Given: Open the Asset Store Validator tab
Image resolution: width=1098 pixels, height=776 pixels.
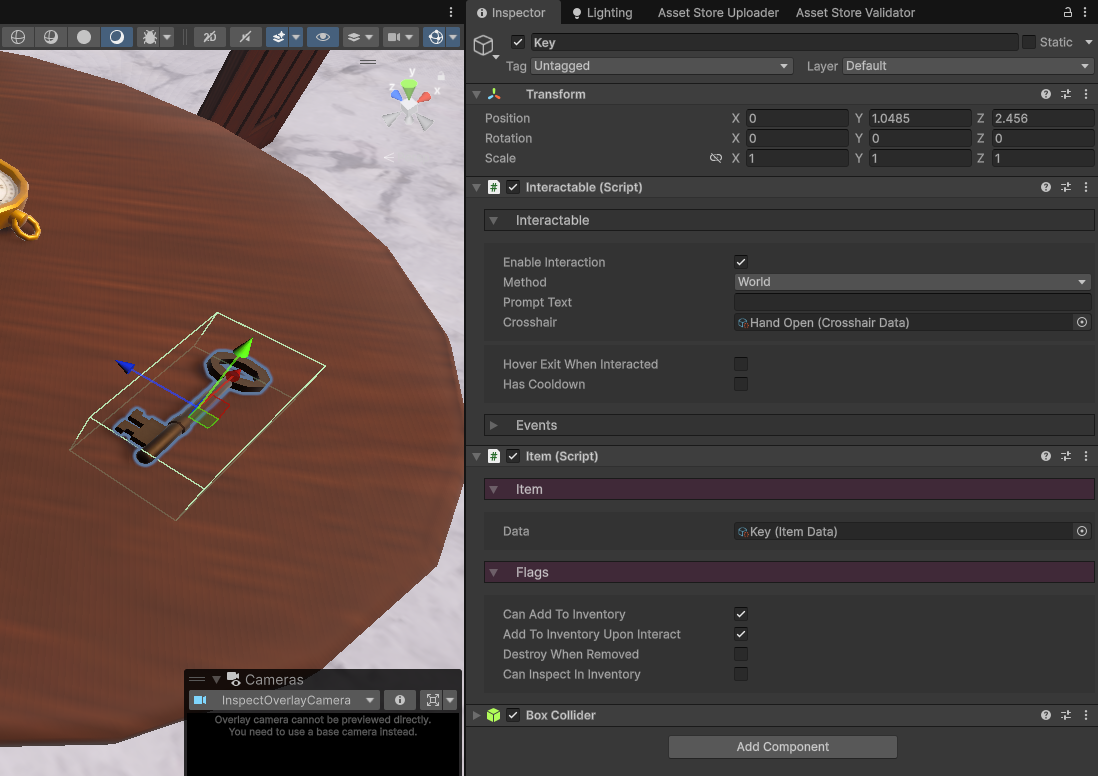Looking at the screenshot, I should (854, 13).
